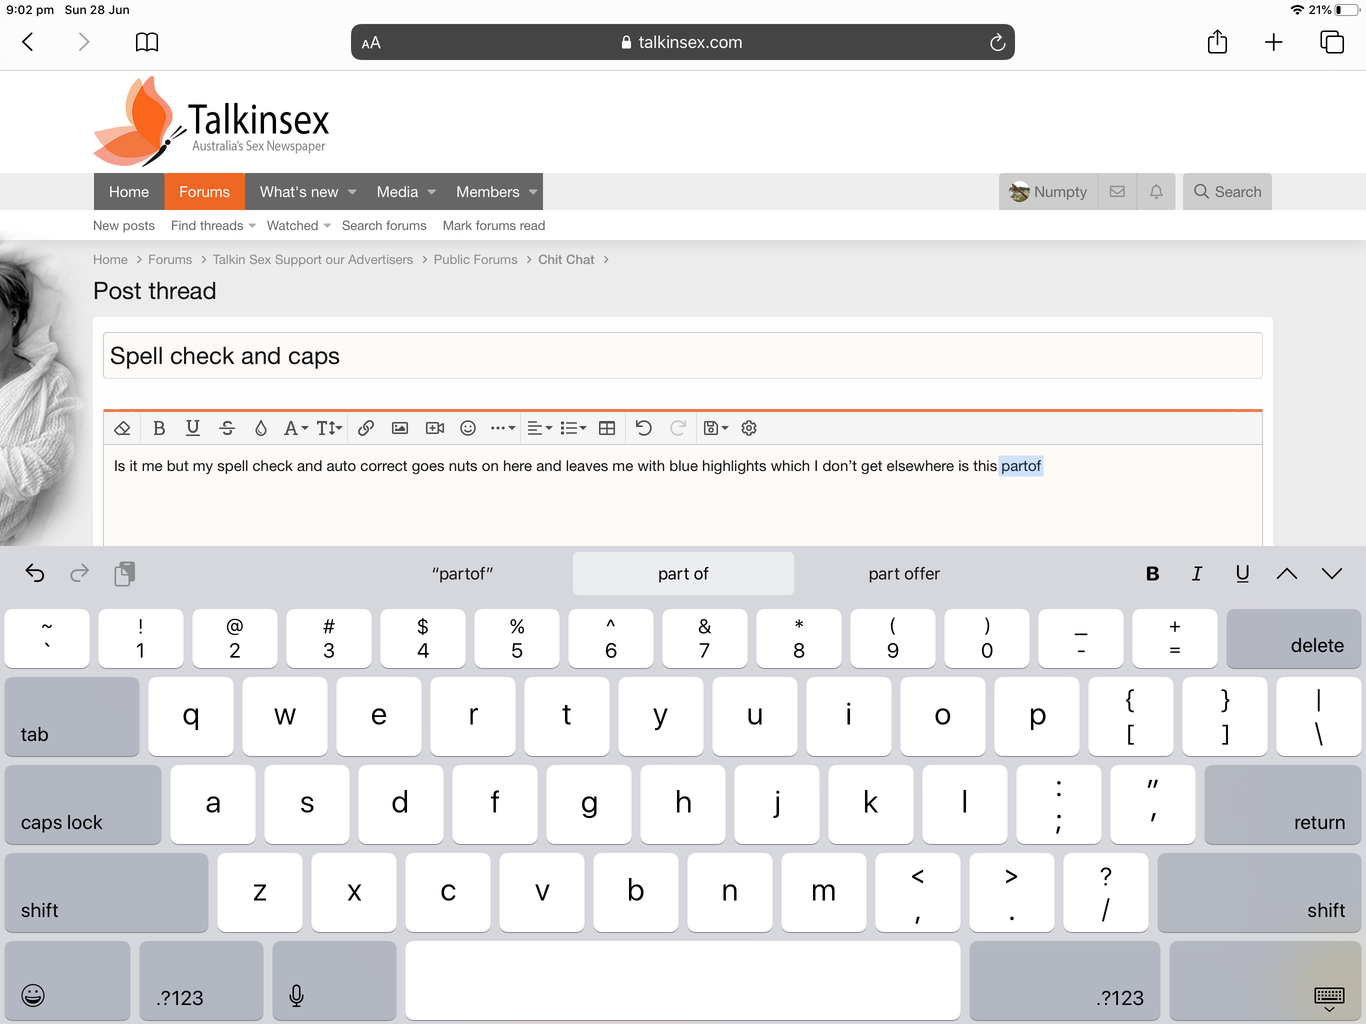Image resolution: width=1366 pixels, height=1024 pixels.
Task: Click the bell alerts icon near Numpty
Action: 1156,192
